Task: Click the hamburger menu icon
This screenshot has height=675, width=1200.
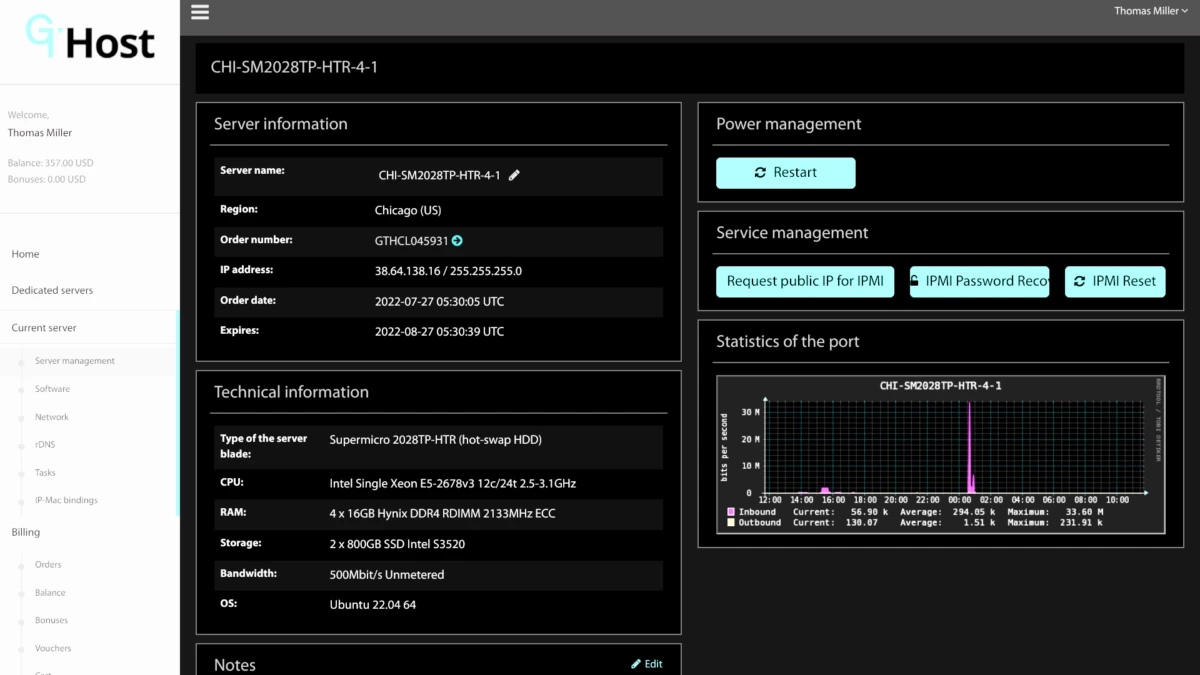Action: click(200, 13)
